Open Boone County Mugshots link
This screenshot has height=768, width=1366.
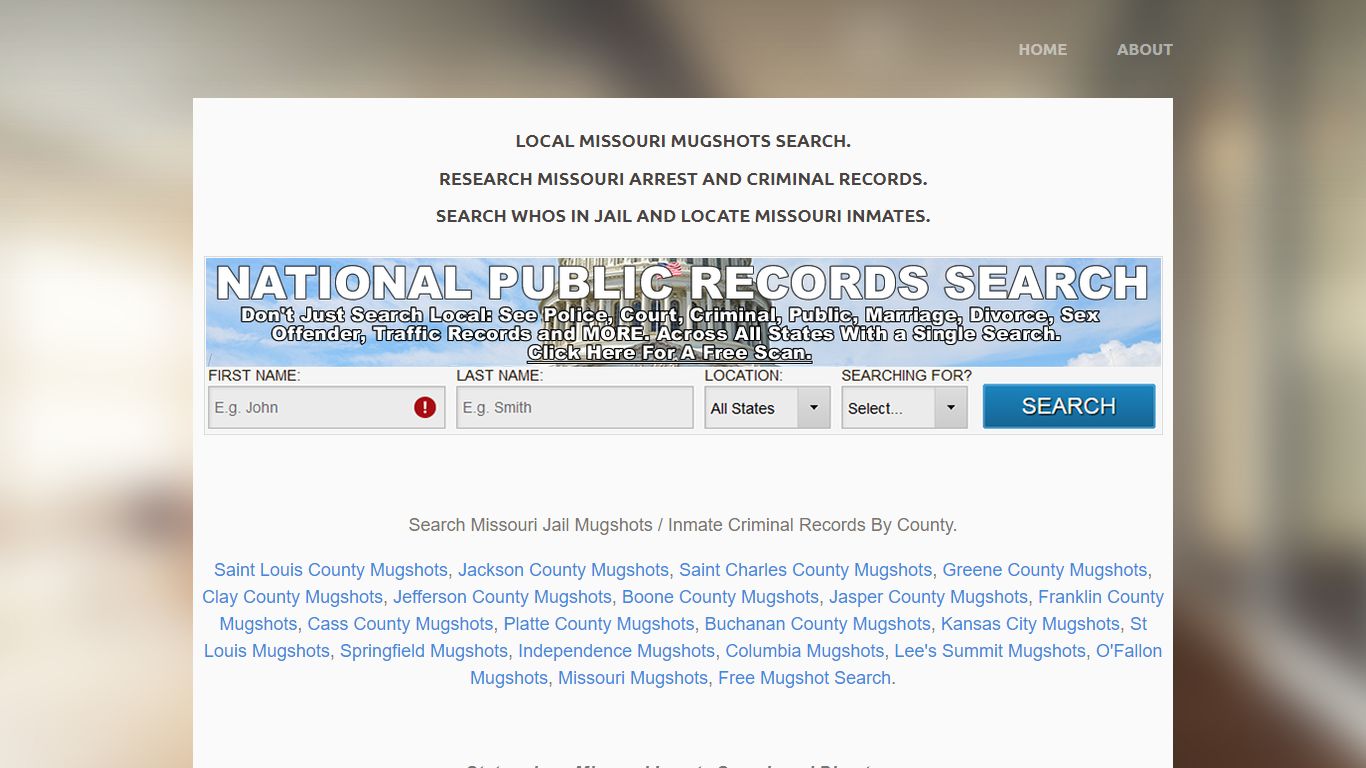click(x=720, y=597)
